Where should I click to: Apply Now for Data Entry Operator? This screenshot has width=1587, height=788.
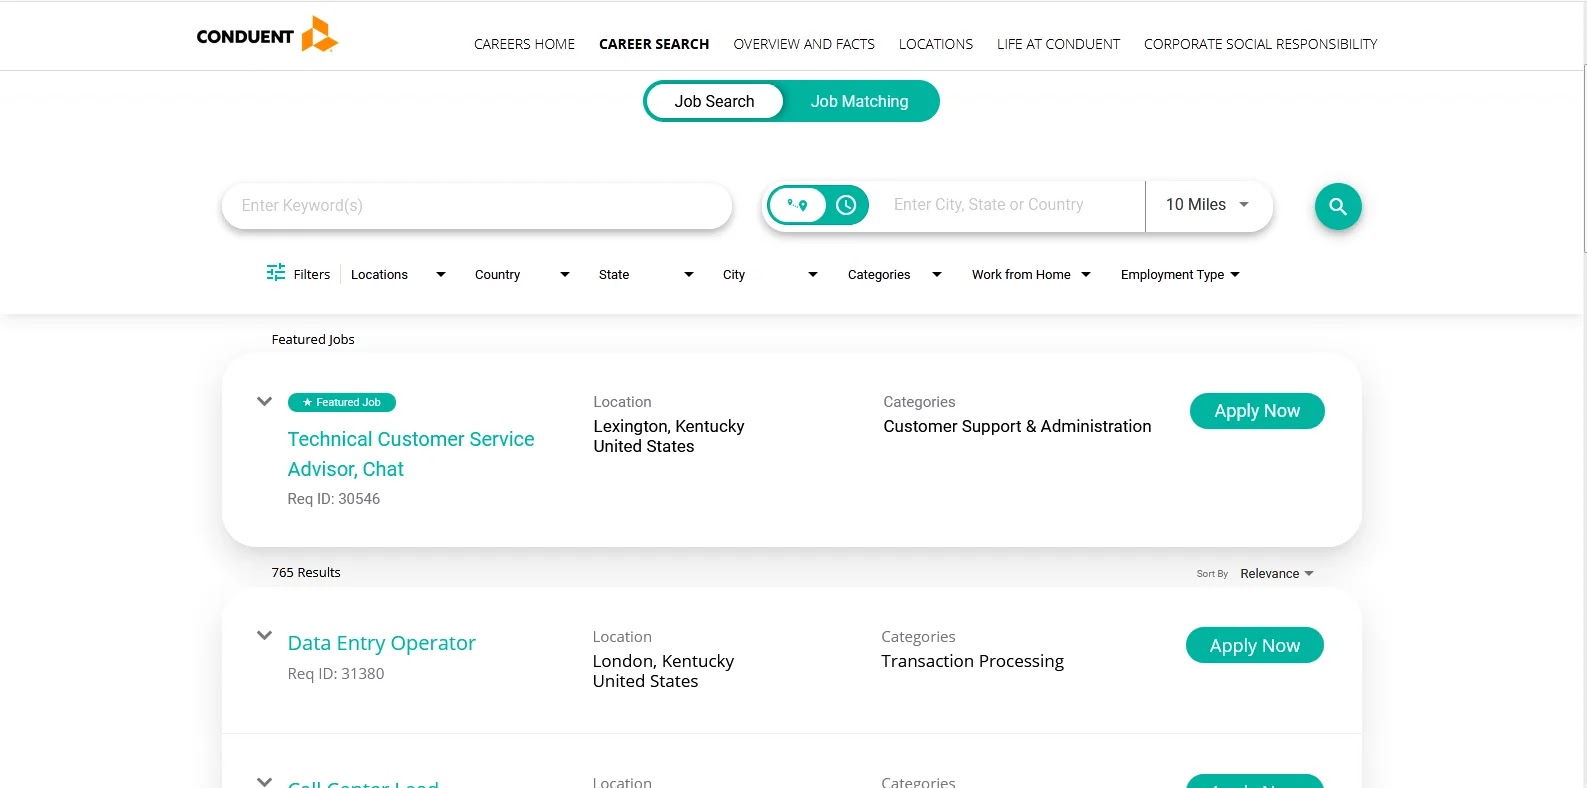1255,646
